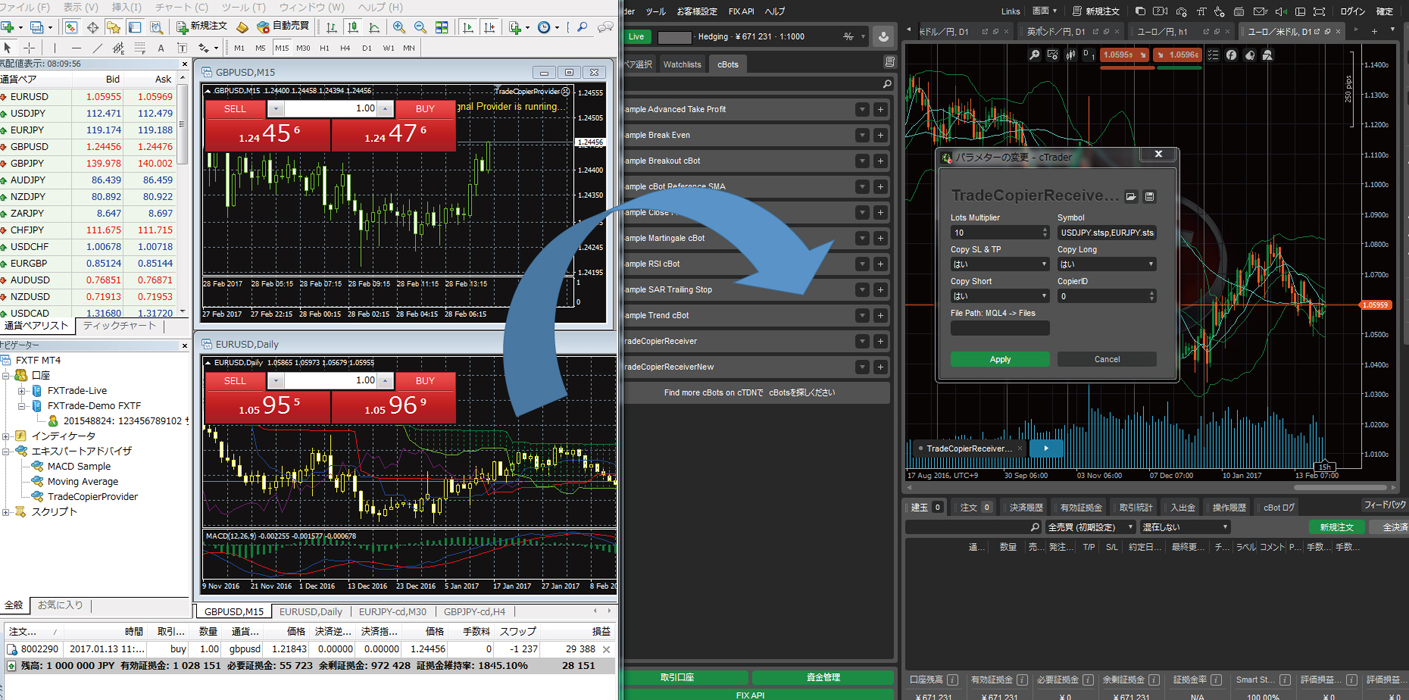Click the cTrader account microphone/deposit icon

click(x=883, y=36)
